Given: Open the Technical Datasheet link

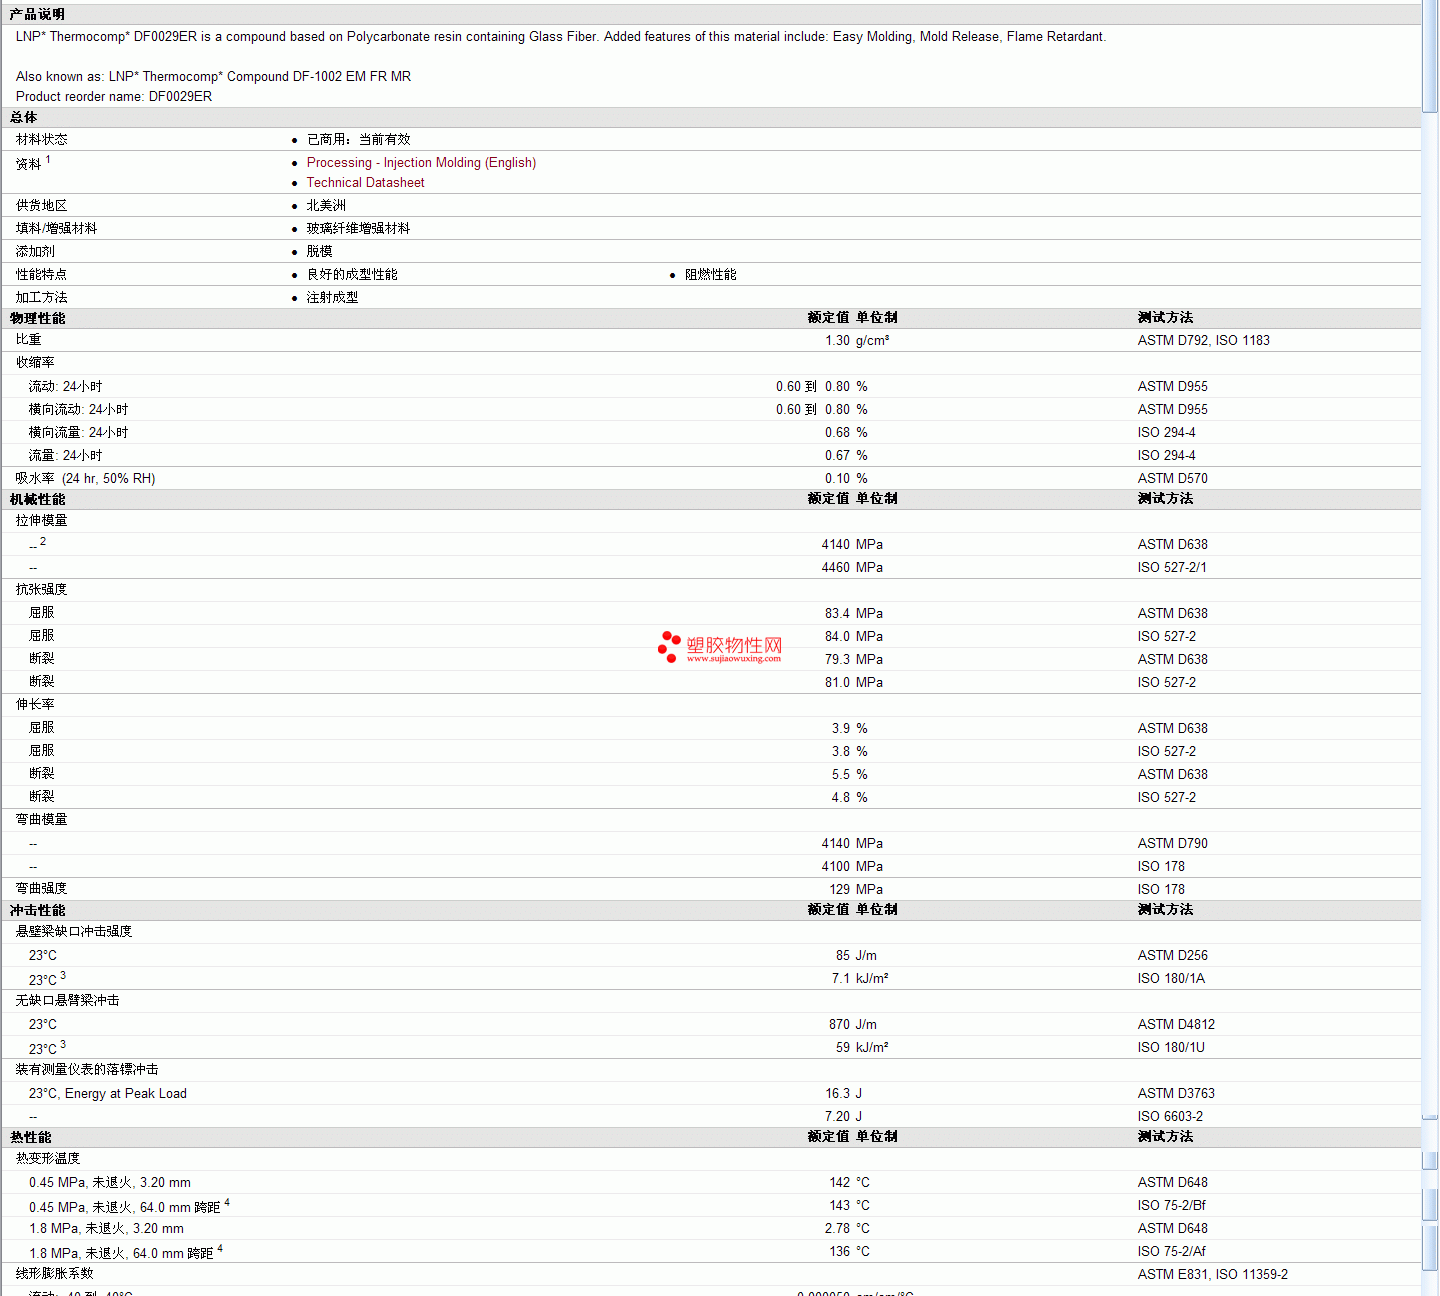Looking at the screenshot, I should [365, 183].
